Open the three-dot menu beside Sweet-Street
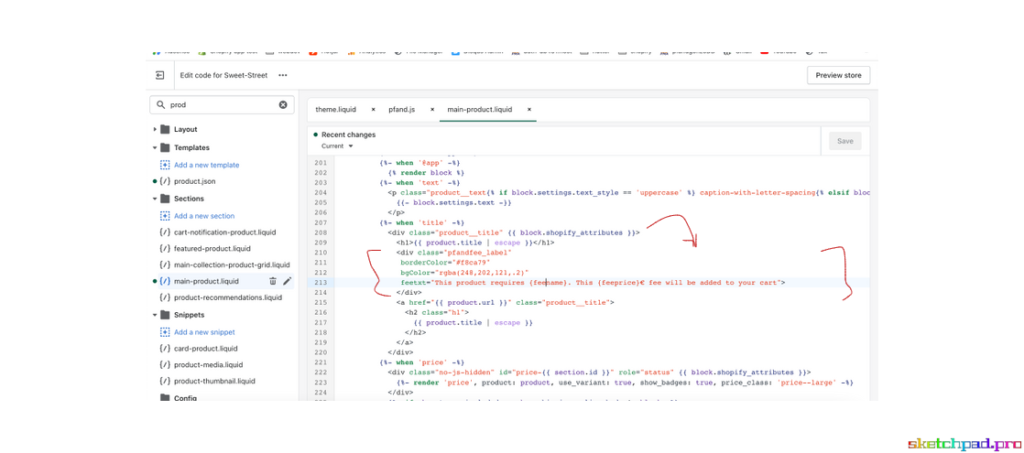1024x453 pixels. click(283, 75)
